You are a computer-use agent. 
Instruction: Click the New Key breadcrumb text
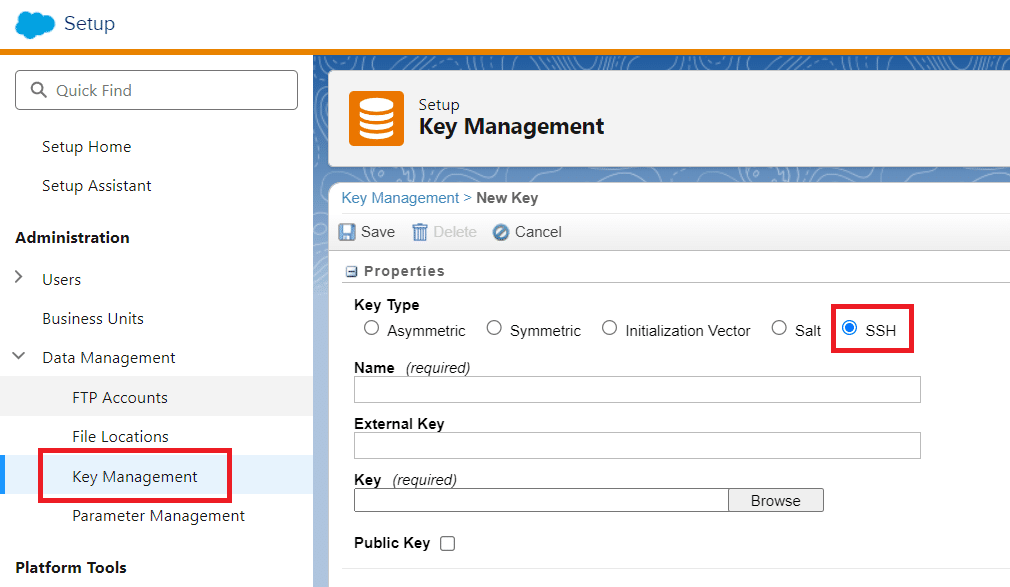tap(507, 198)
